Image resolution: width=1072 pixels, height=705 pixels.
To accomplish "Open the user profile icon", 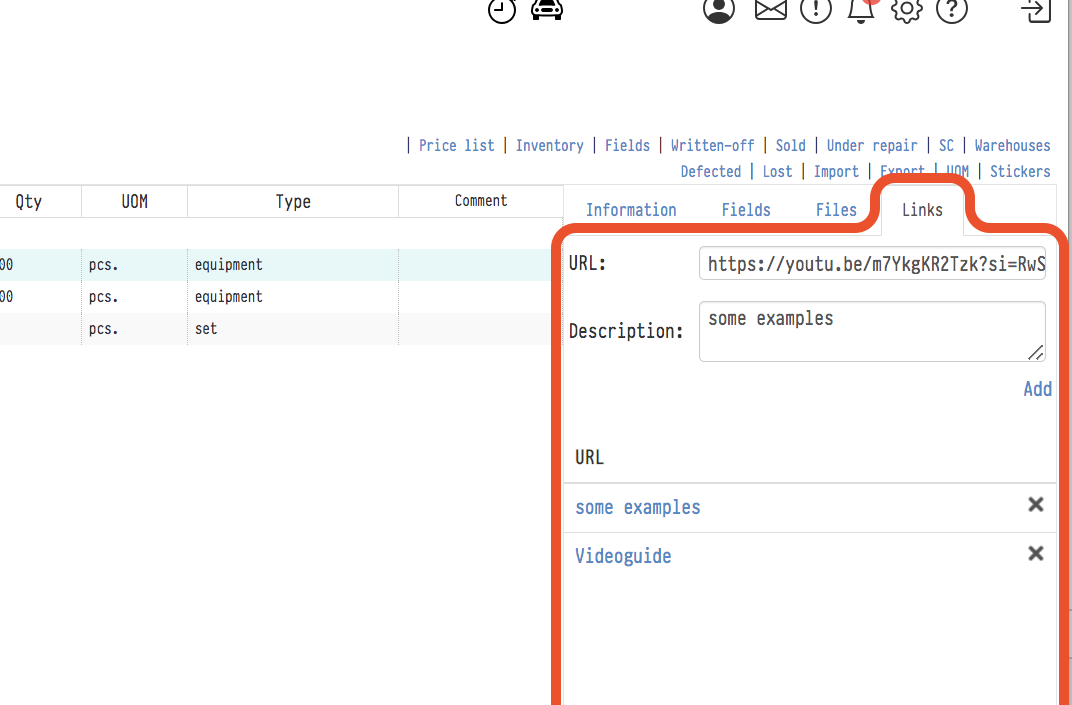I will tap(718, 9).
